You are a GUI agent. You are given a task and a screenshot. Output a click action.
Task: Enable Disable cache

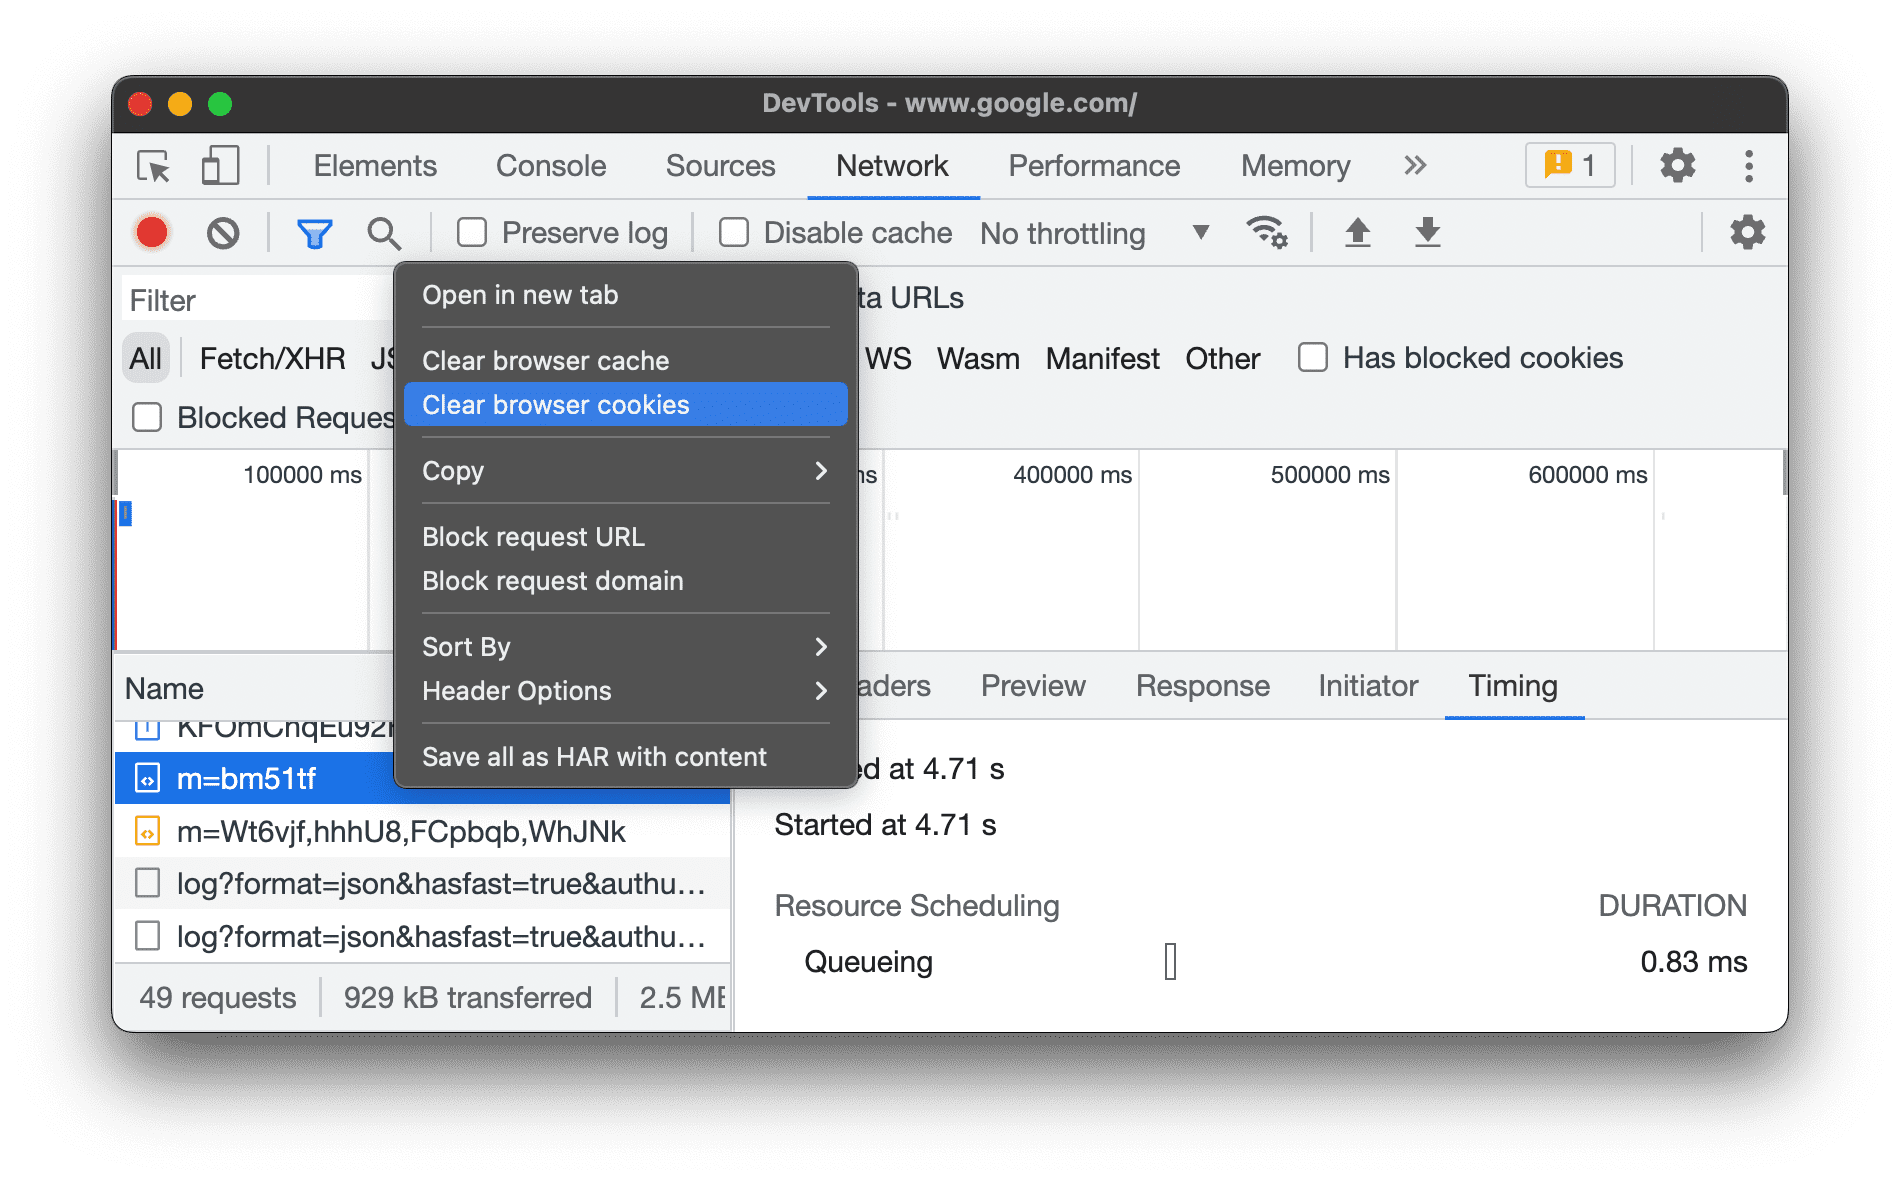734,231
